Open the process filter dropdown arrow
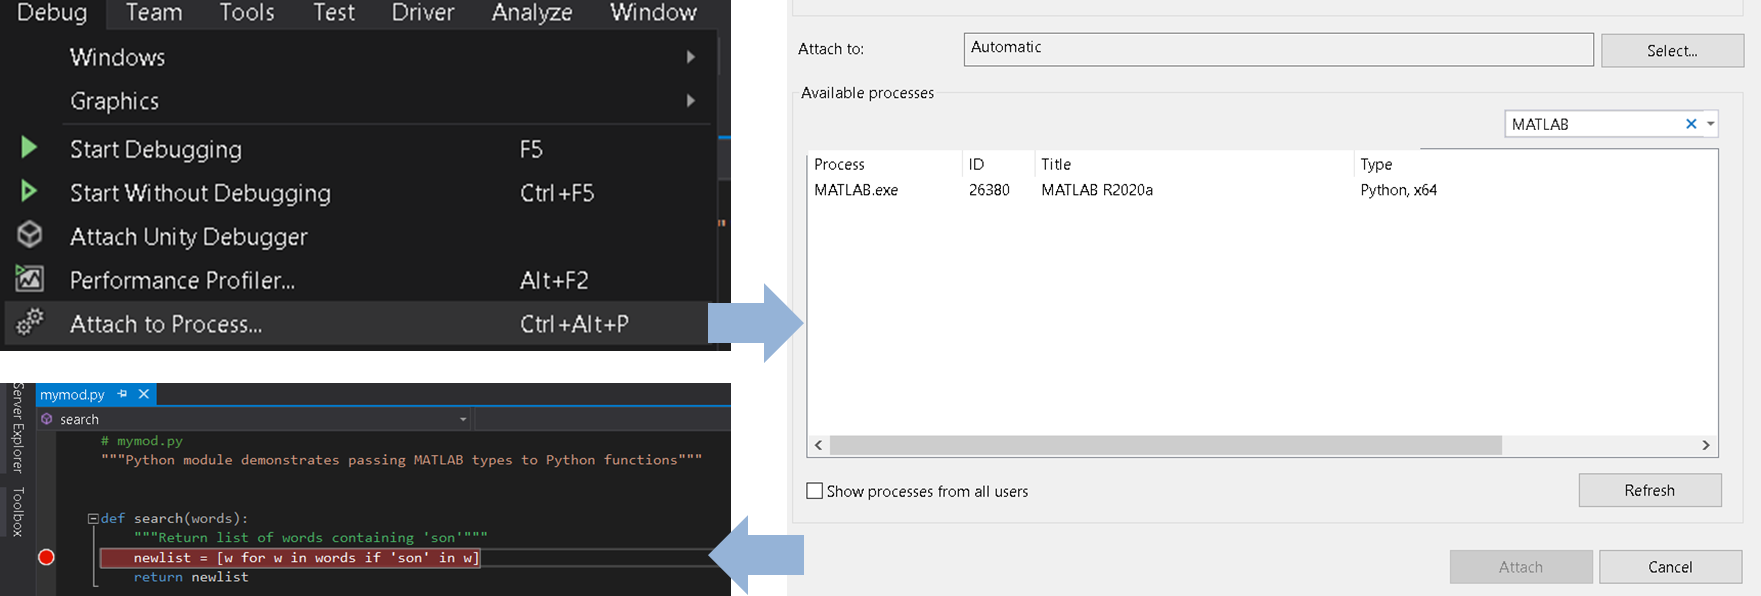The width and height of the screenshot is (1761, 596). (x=1710, y=124)
